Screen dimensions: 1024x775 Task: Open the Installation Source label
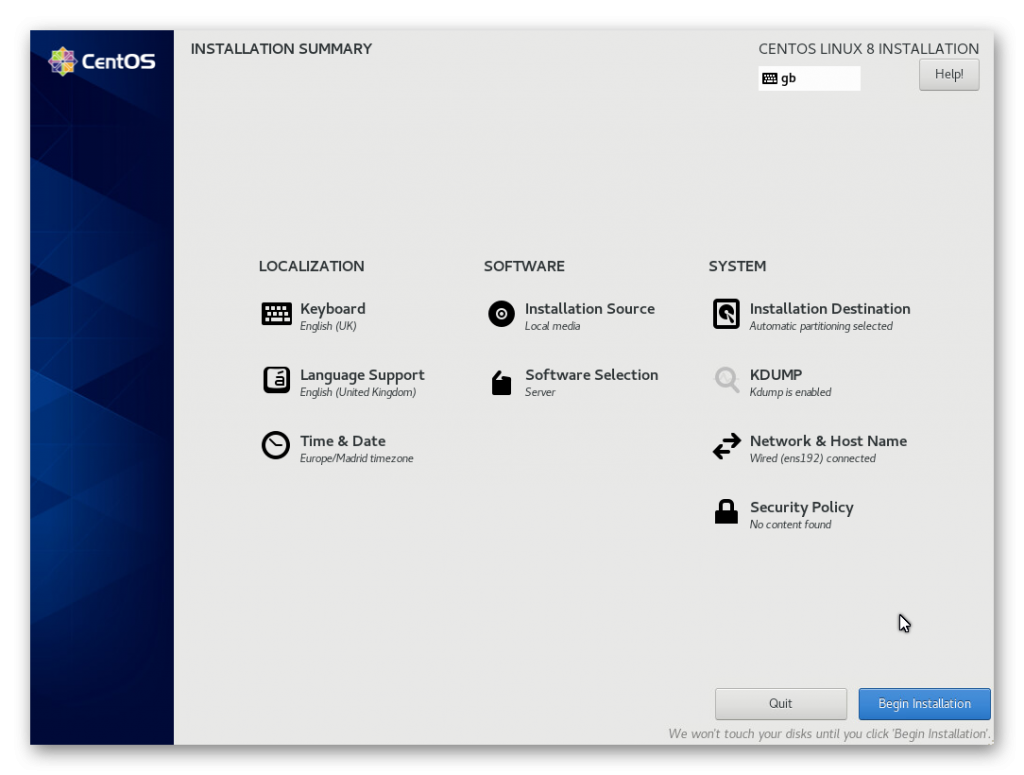(590, 309)
